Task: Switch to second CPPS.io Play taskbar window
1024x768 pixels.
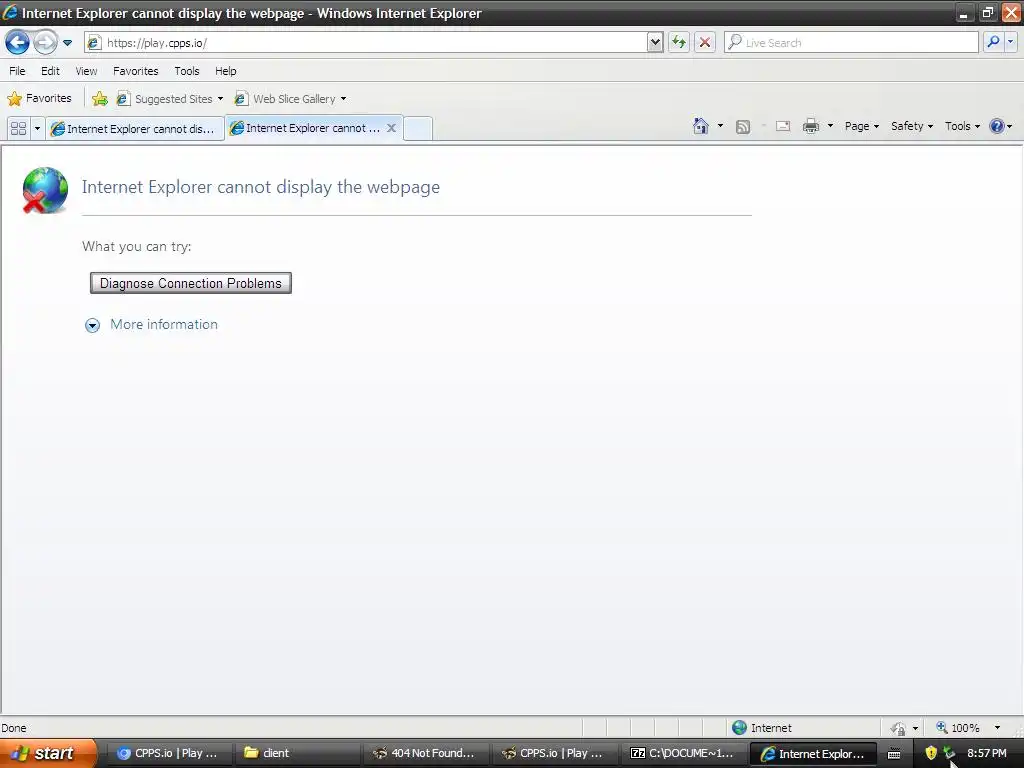Action: (552, 753)
